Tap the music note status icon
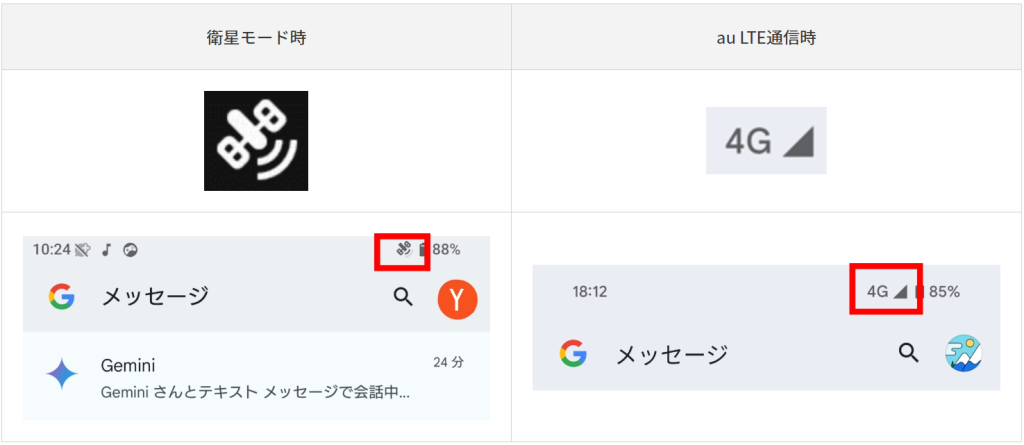1024x445 pixels. click(105, 250)
